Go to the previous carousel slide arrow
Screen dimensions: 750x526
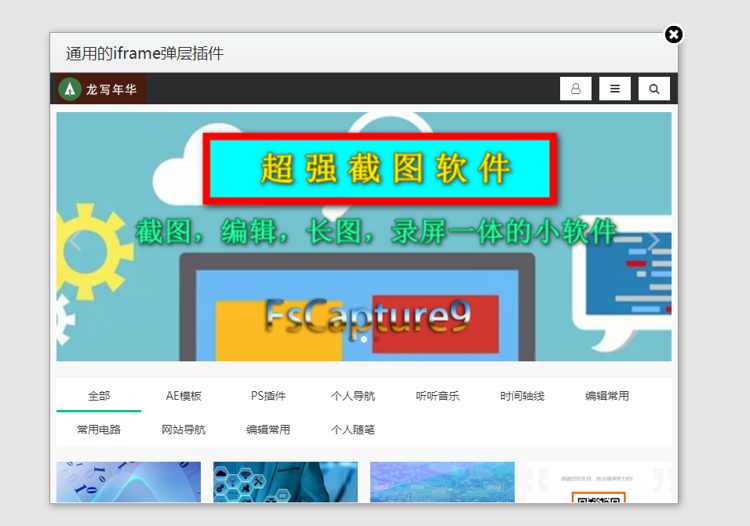point(75,242)
